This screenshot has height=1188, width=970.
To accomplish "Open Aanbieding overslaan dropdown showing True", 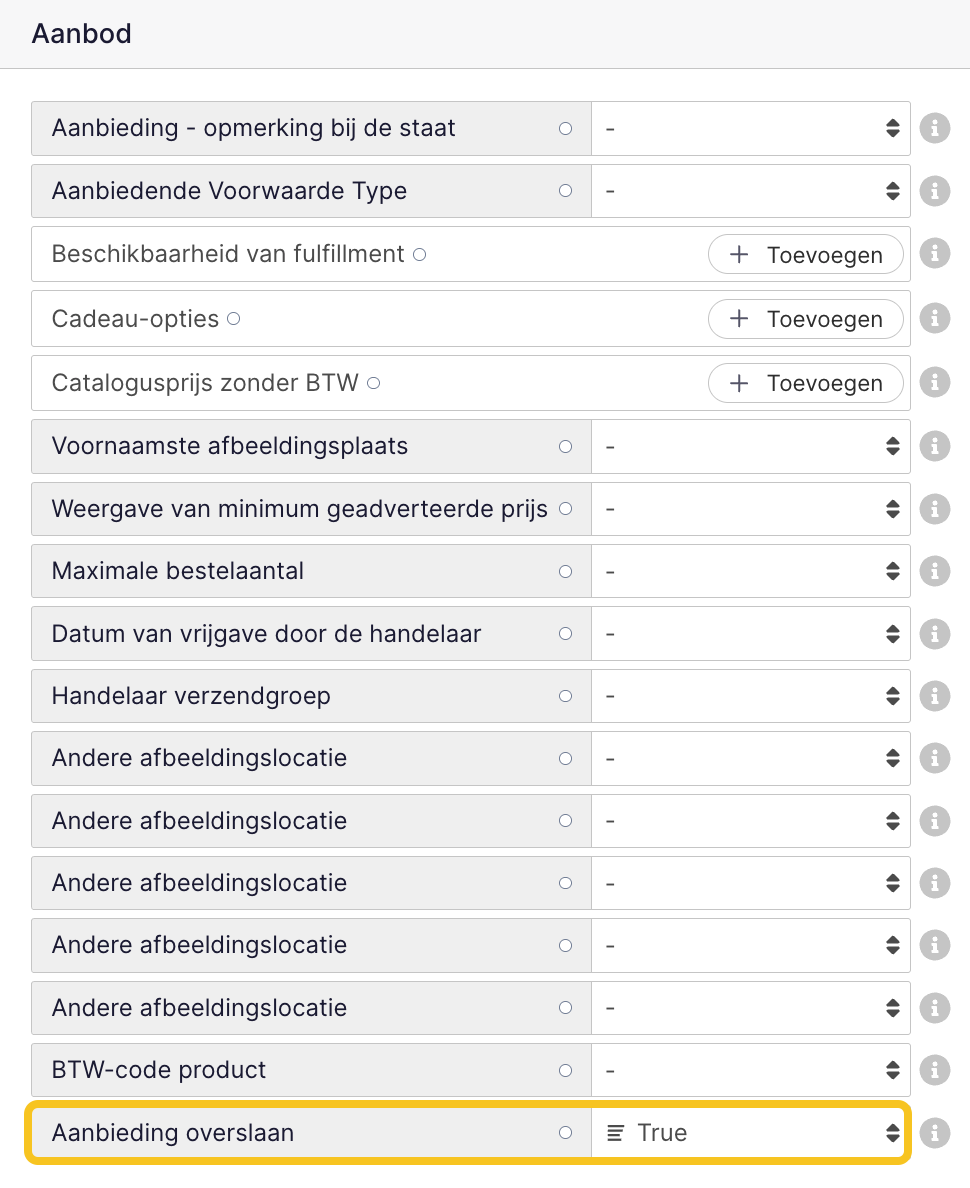I will coord(750,1133).
